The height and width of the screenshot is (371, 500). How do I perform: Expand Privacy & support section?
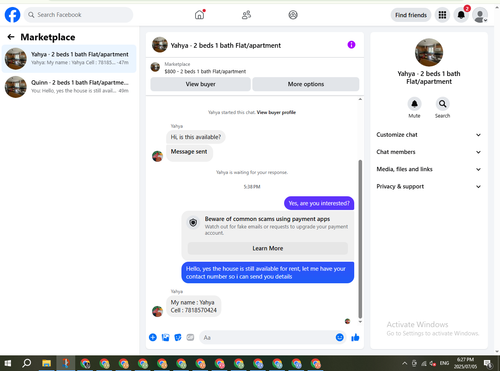[429, 187]
